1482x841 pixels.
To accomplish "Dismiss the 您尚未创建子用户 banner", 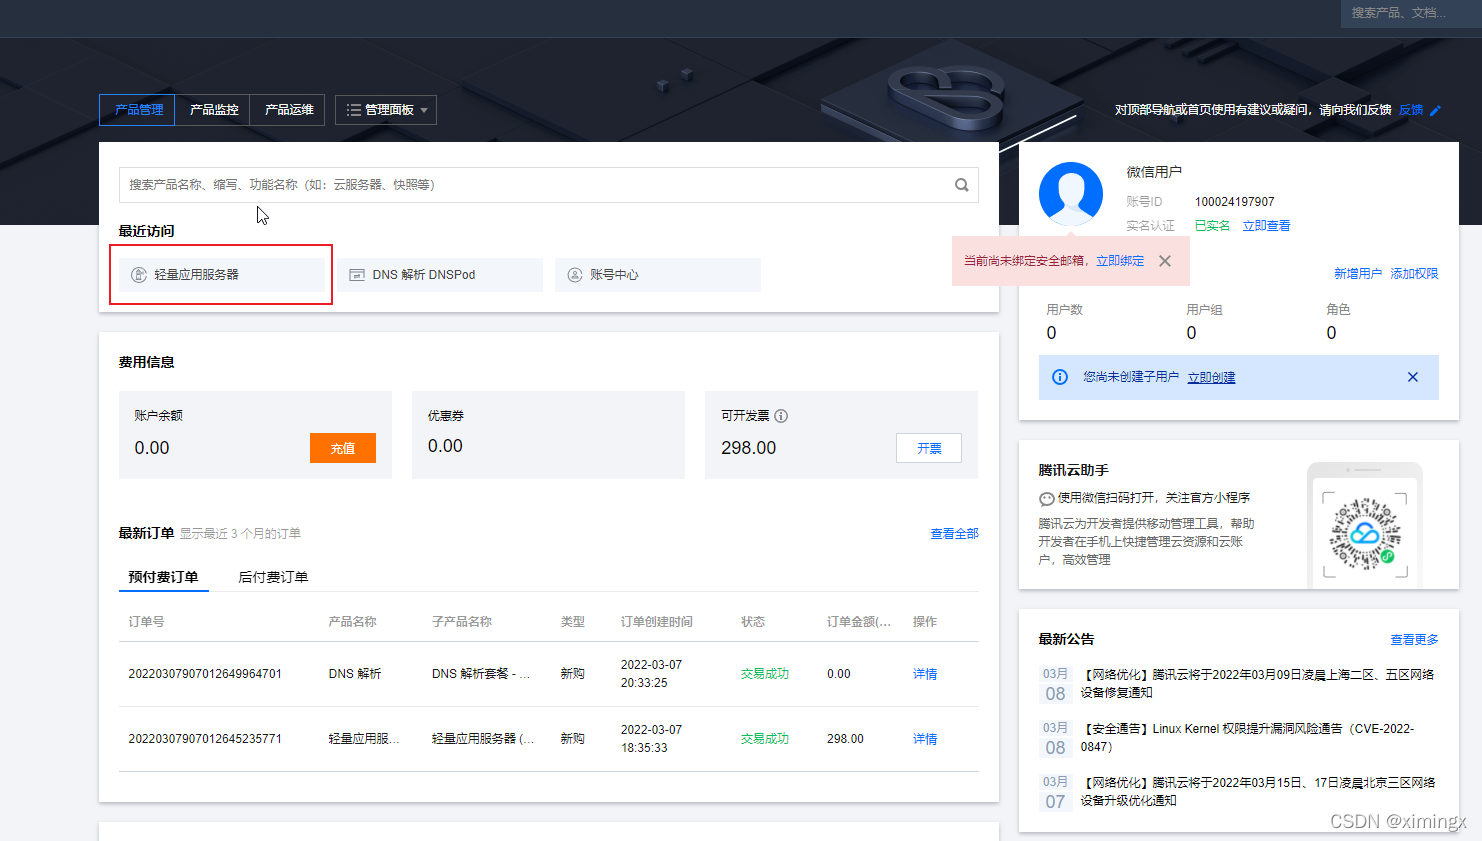I will [1413, 377].
